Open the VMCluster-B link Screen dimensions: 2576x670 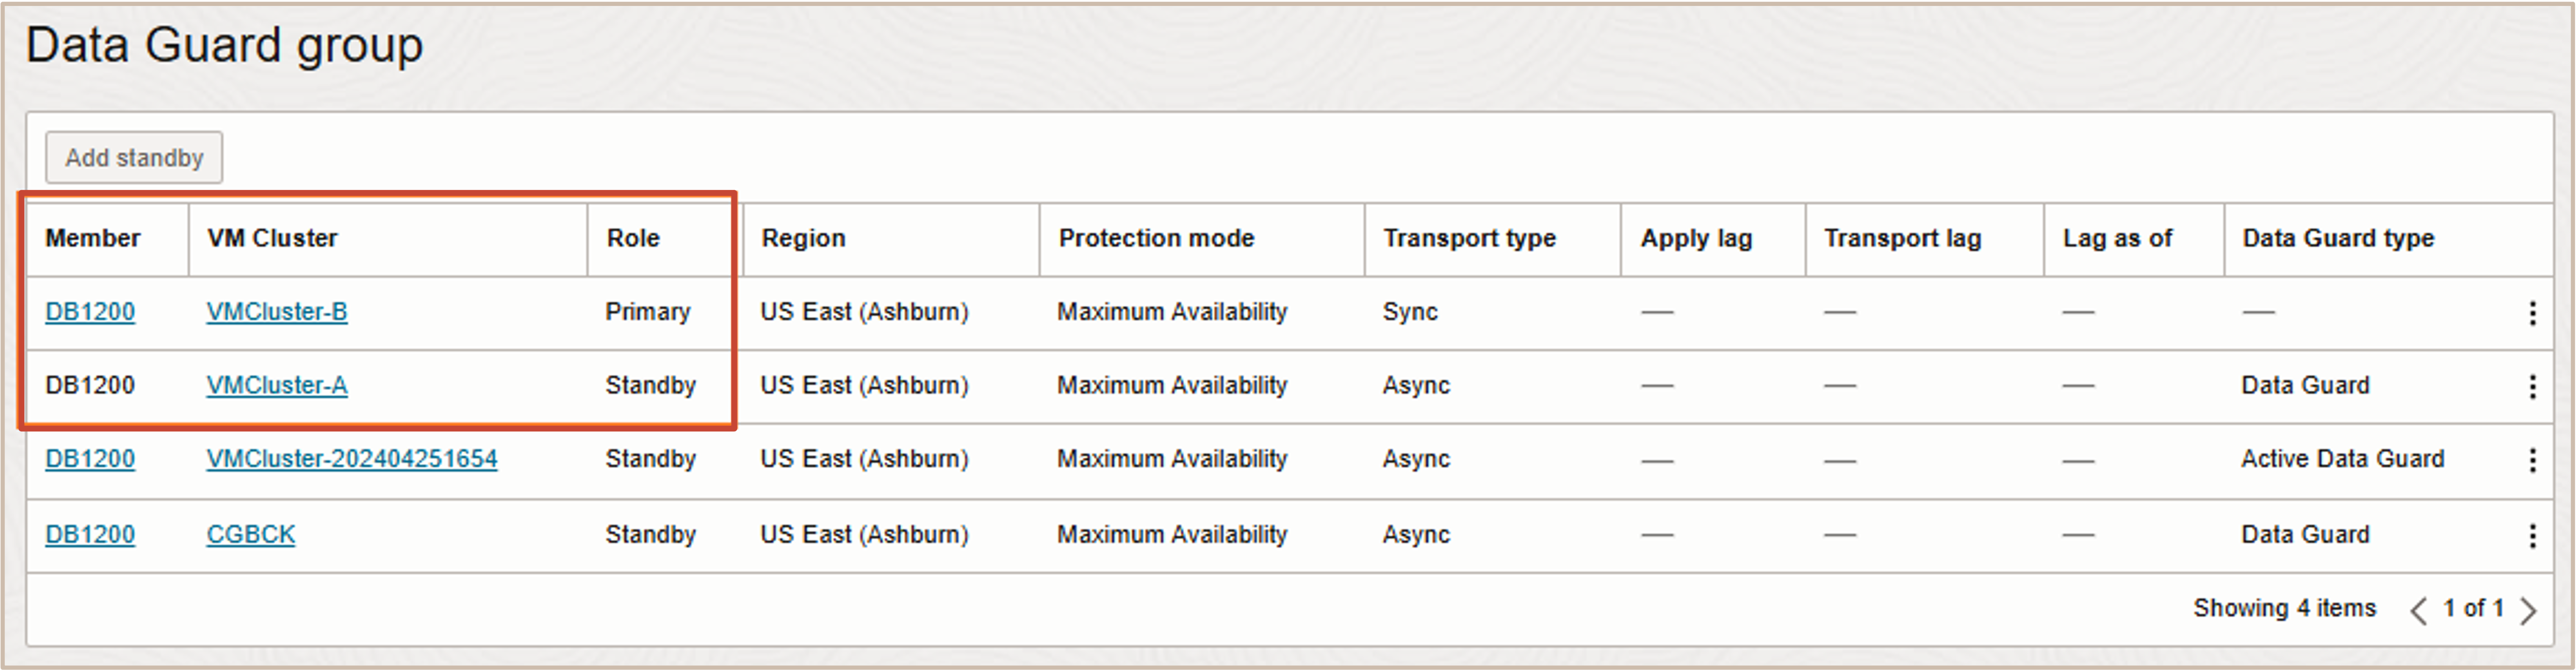[277, 312]
